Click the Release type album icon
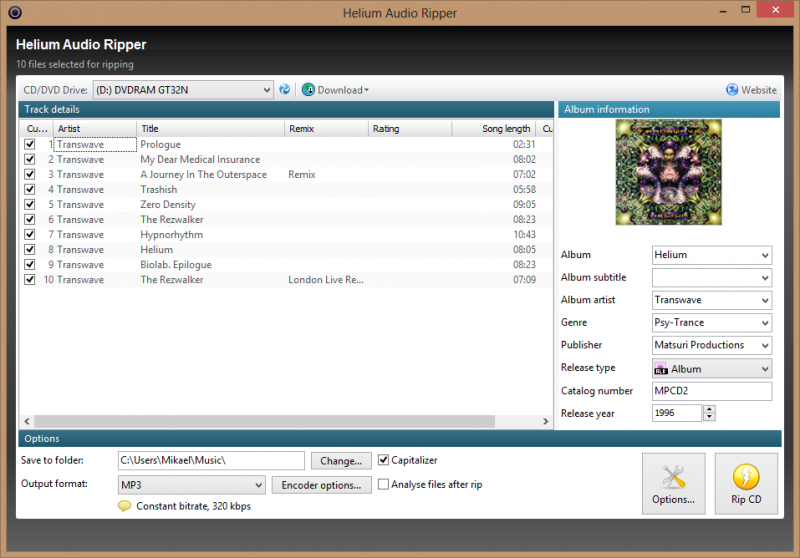Screen dimensions: 800x558 pyautogui.click(x=661, y=369)
